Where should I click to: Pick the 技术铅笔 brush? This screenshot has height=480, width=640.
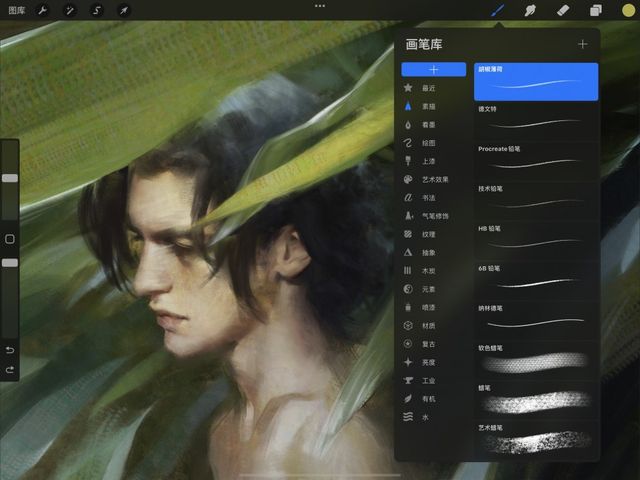[x=536, y=201]
